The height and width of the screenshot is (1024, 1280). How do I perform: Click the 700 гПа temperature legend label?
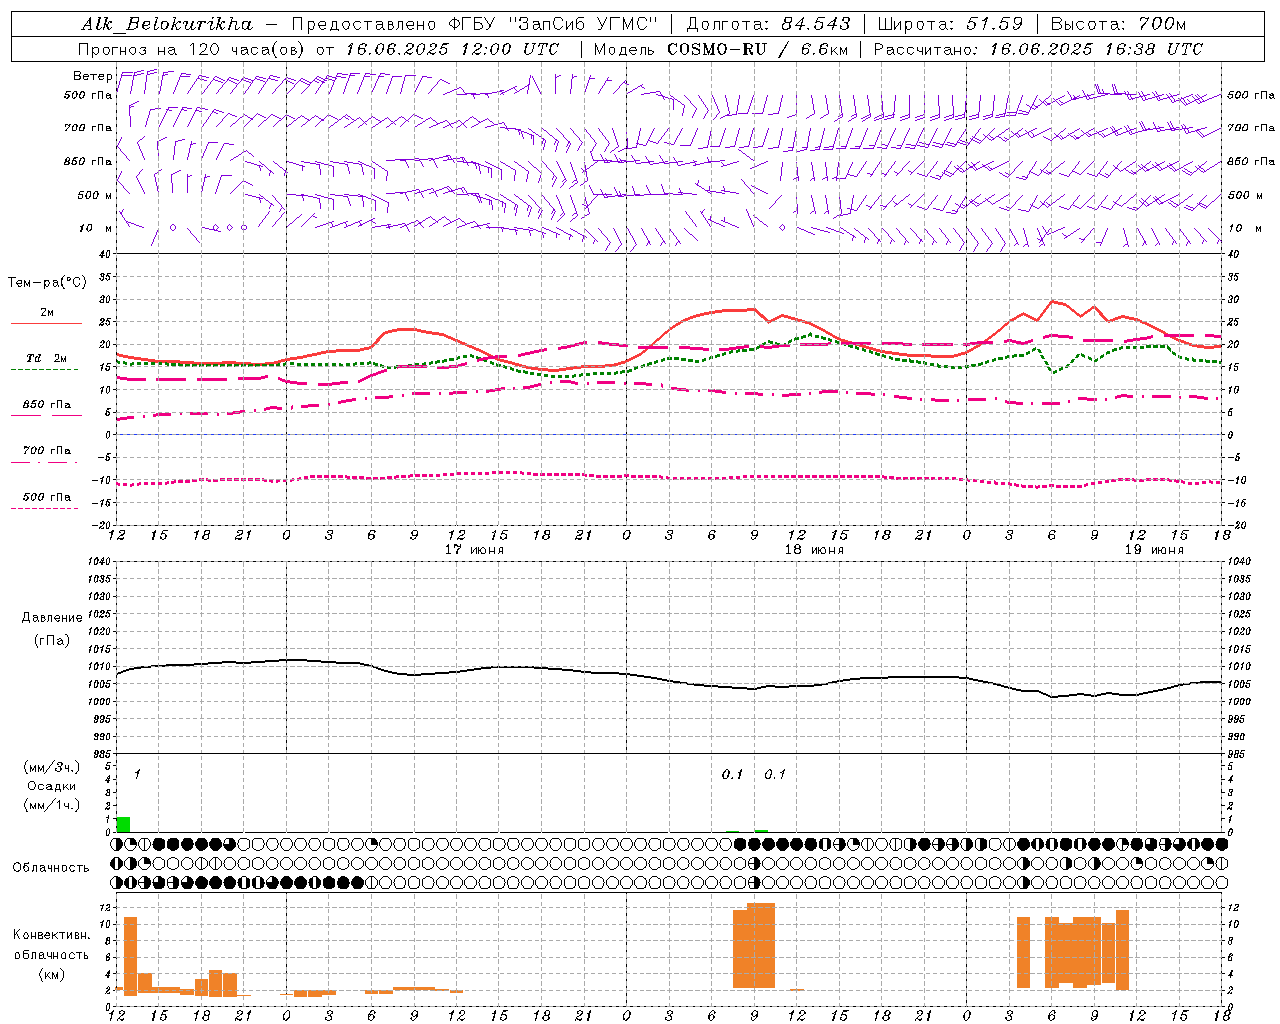tap(47, 450)
